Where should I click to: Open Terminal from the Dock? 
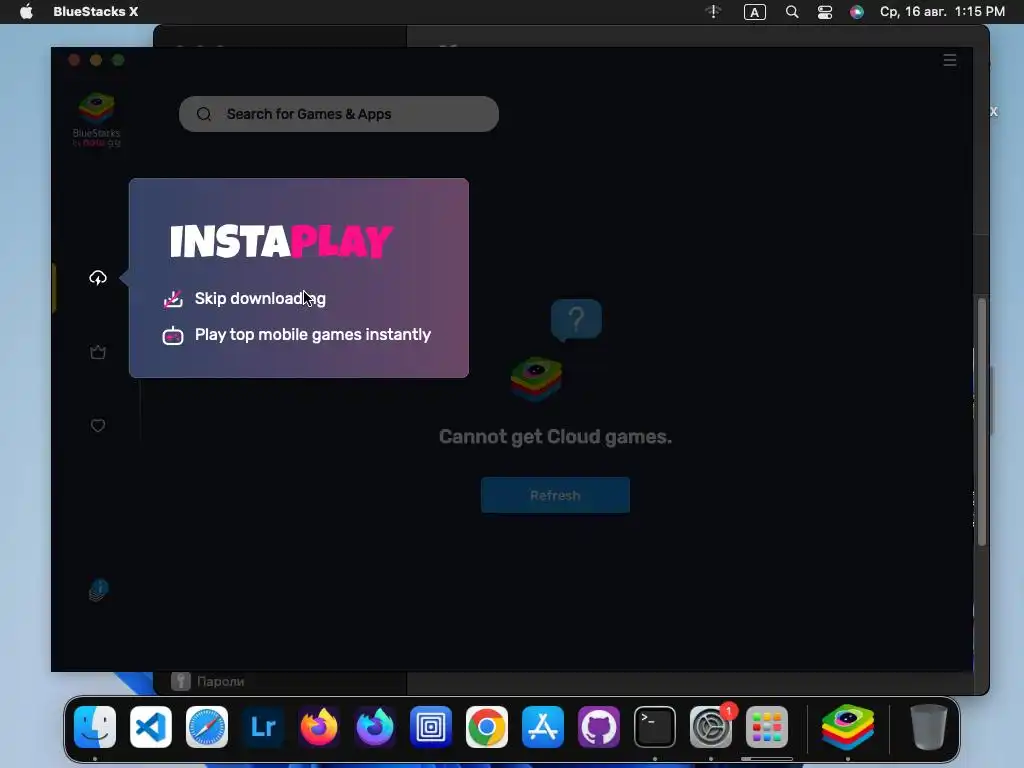point(655,727)
